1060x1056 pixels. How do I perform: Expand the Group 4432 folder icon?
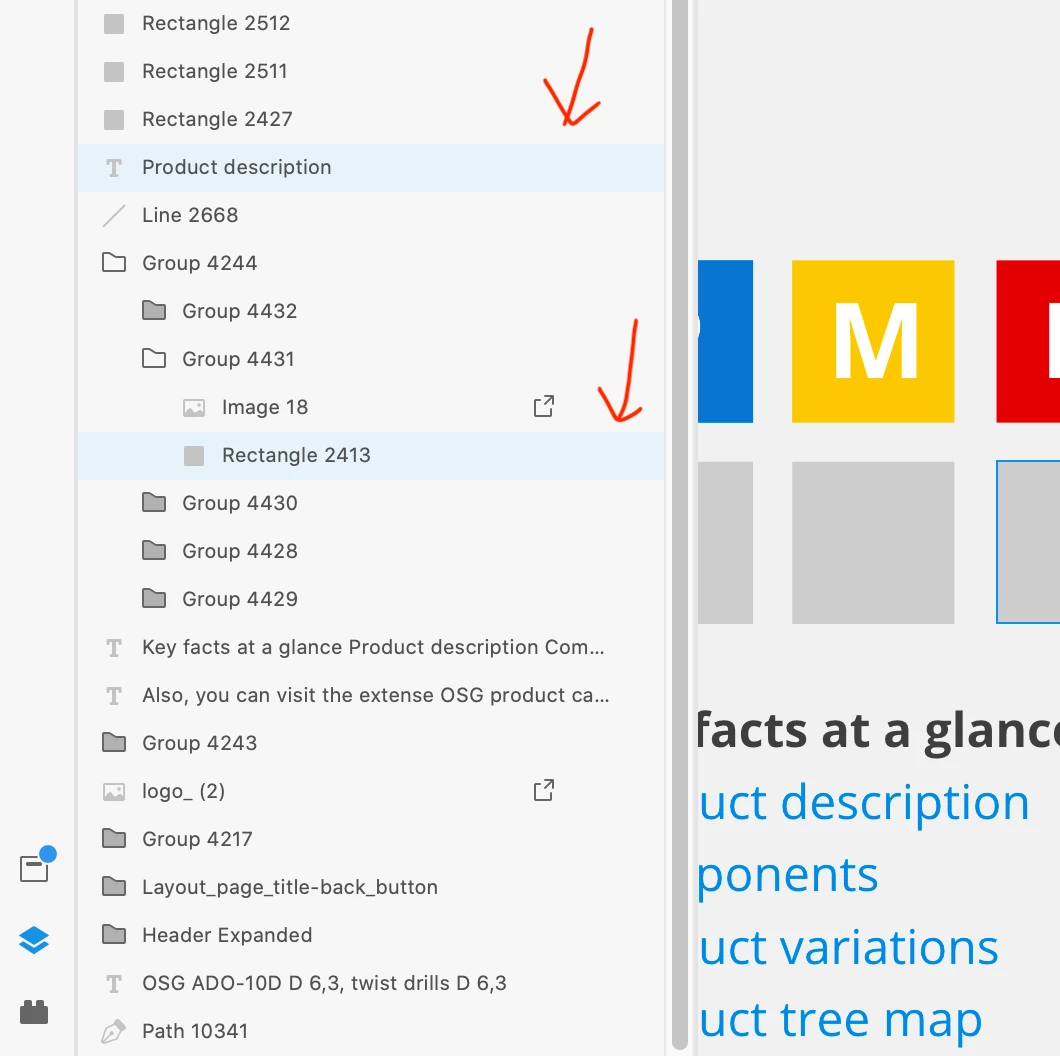pyautogui.click(x=154, y=310)
